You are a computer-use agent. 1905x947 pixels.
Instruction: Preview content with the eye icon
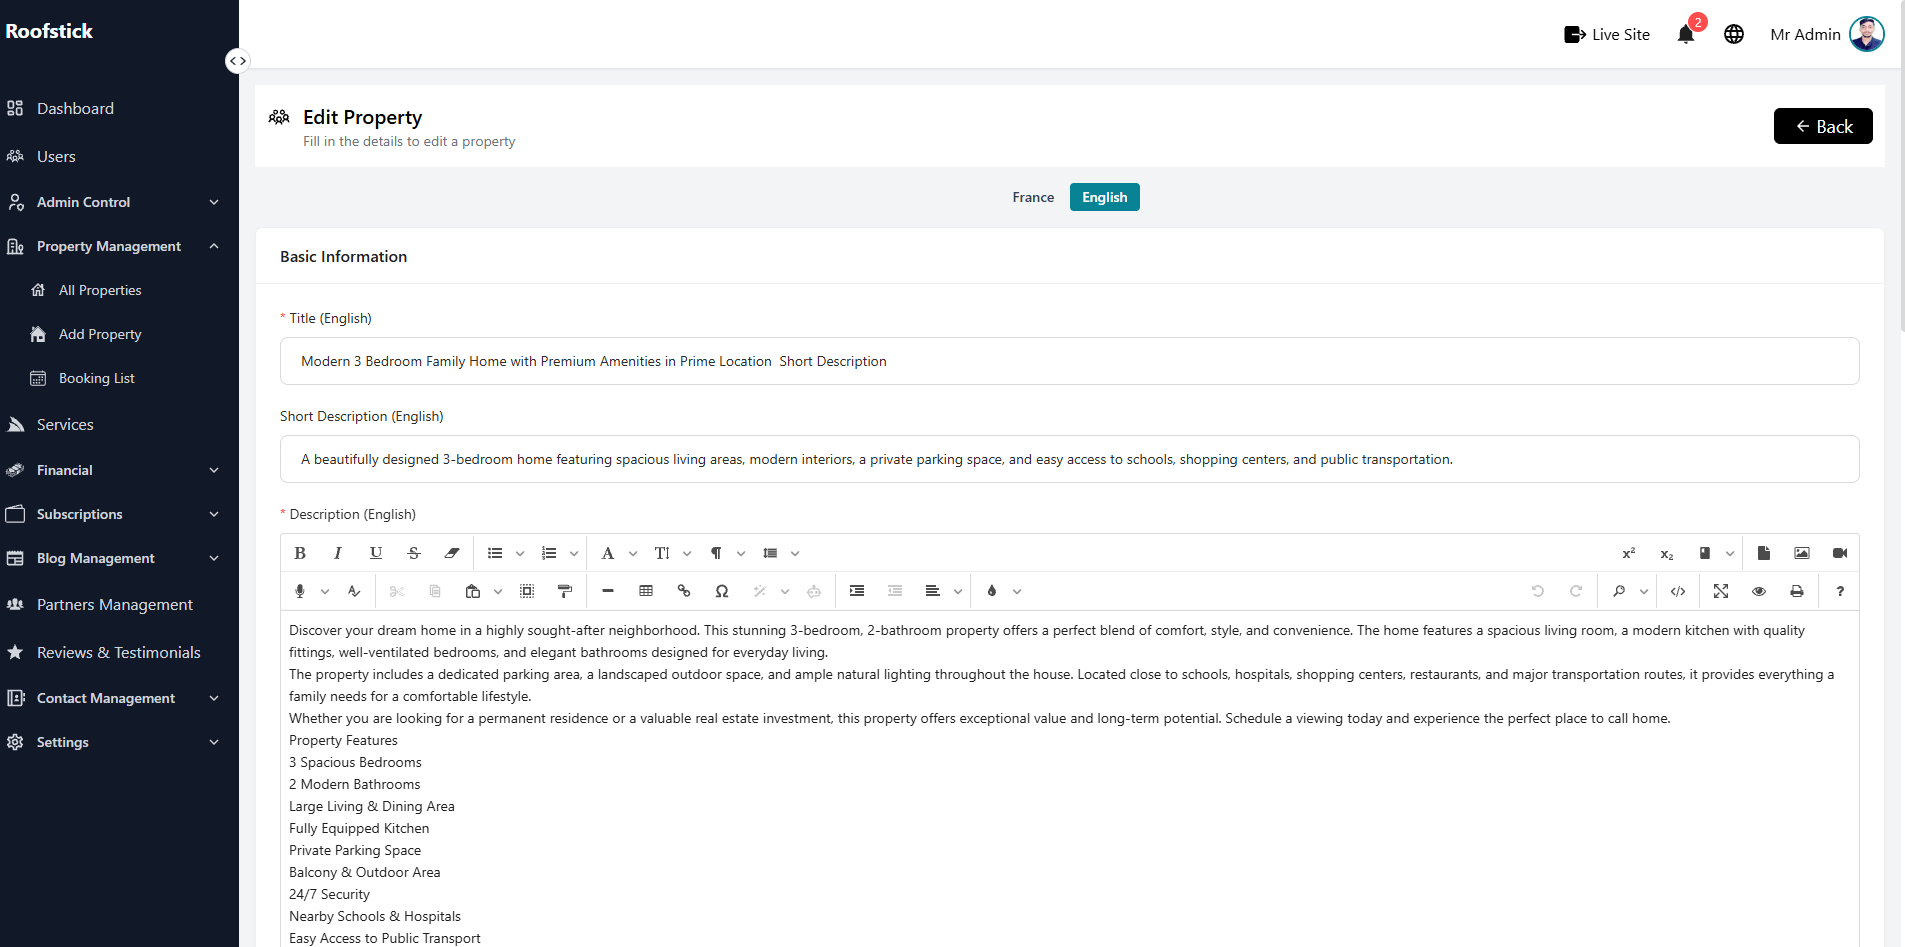[1759, 591]
